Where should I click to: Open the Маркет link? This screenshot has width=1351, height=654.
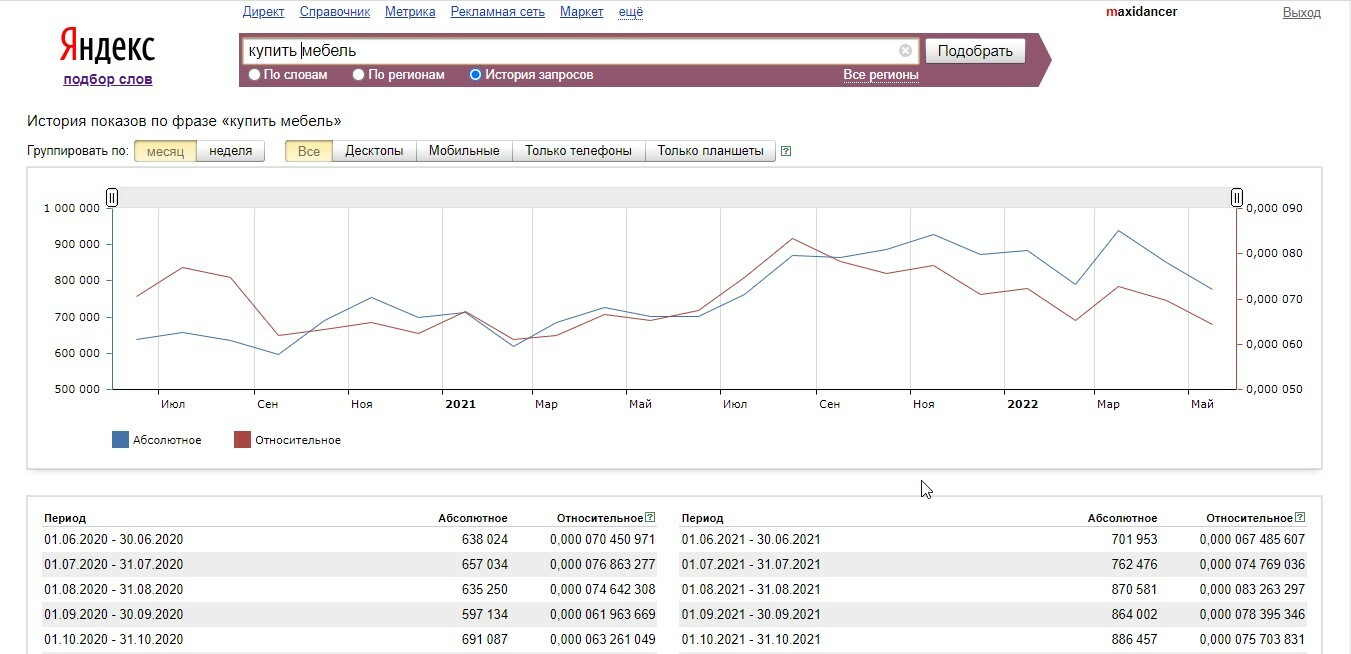[582, 12]
